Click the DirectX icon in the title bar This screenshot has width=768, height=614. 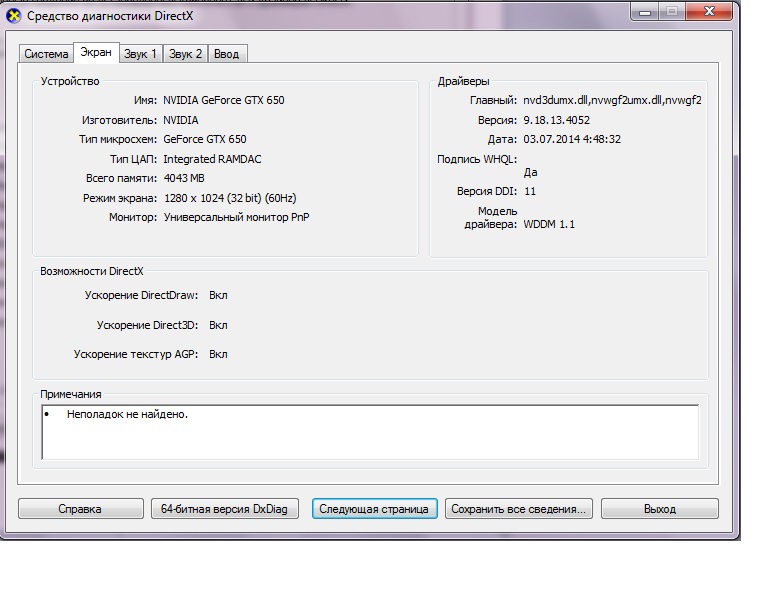[x=13, y=14]
